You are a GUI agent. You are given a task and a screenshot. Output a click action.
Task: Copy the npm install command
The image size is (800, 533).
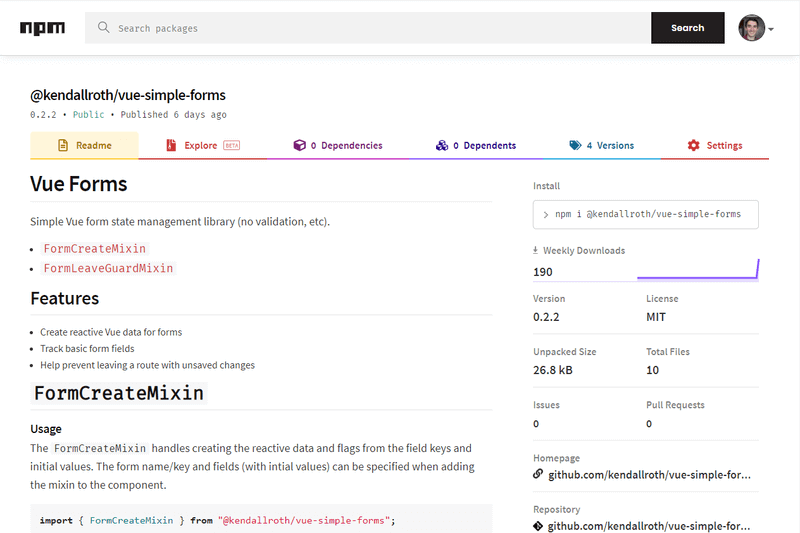tap(647, 214)
